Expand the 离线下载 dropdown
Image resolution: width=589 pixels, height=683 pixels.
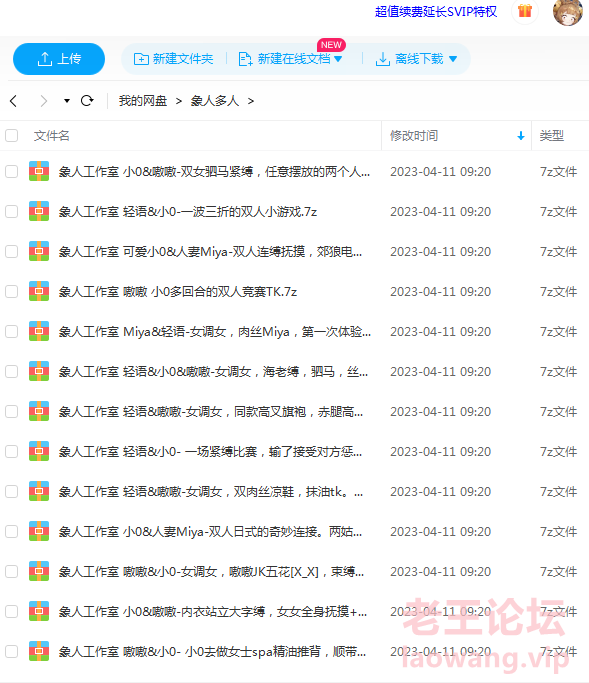pos(453,59)
